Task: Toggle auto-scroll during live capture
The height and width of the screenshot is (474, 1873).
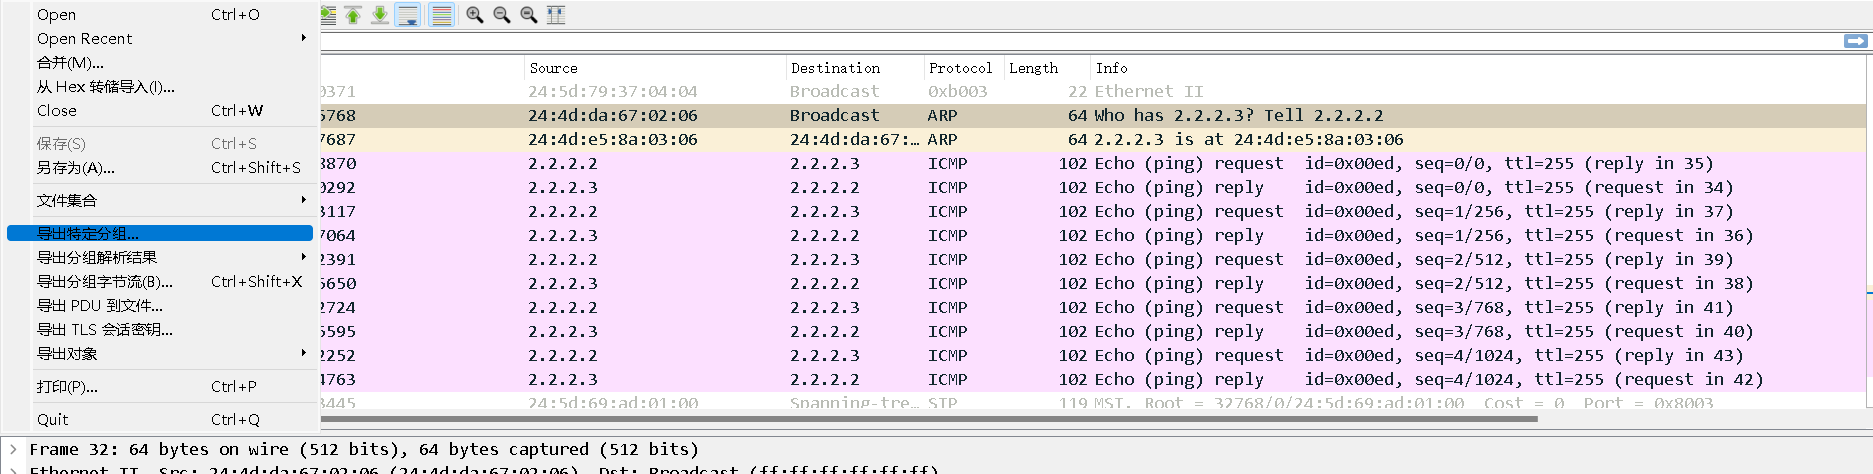Action: 408,15
